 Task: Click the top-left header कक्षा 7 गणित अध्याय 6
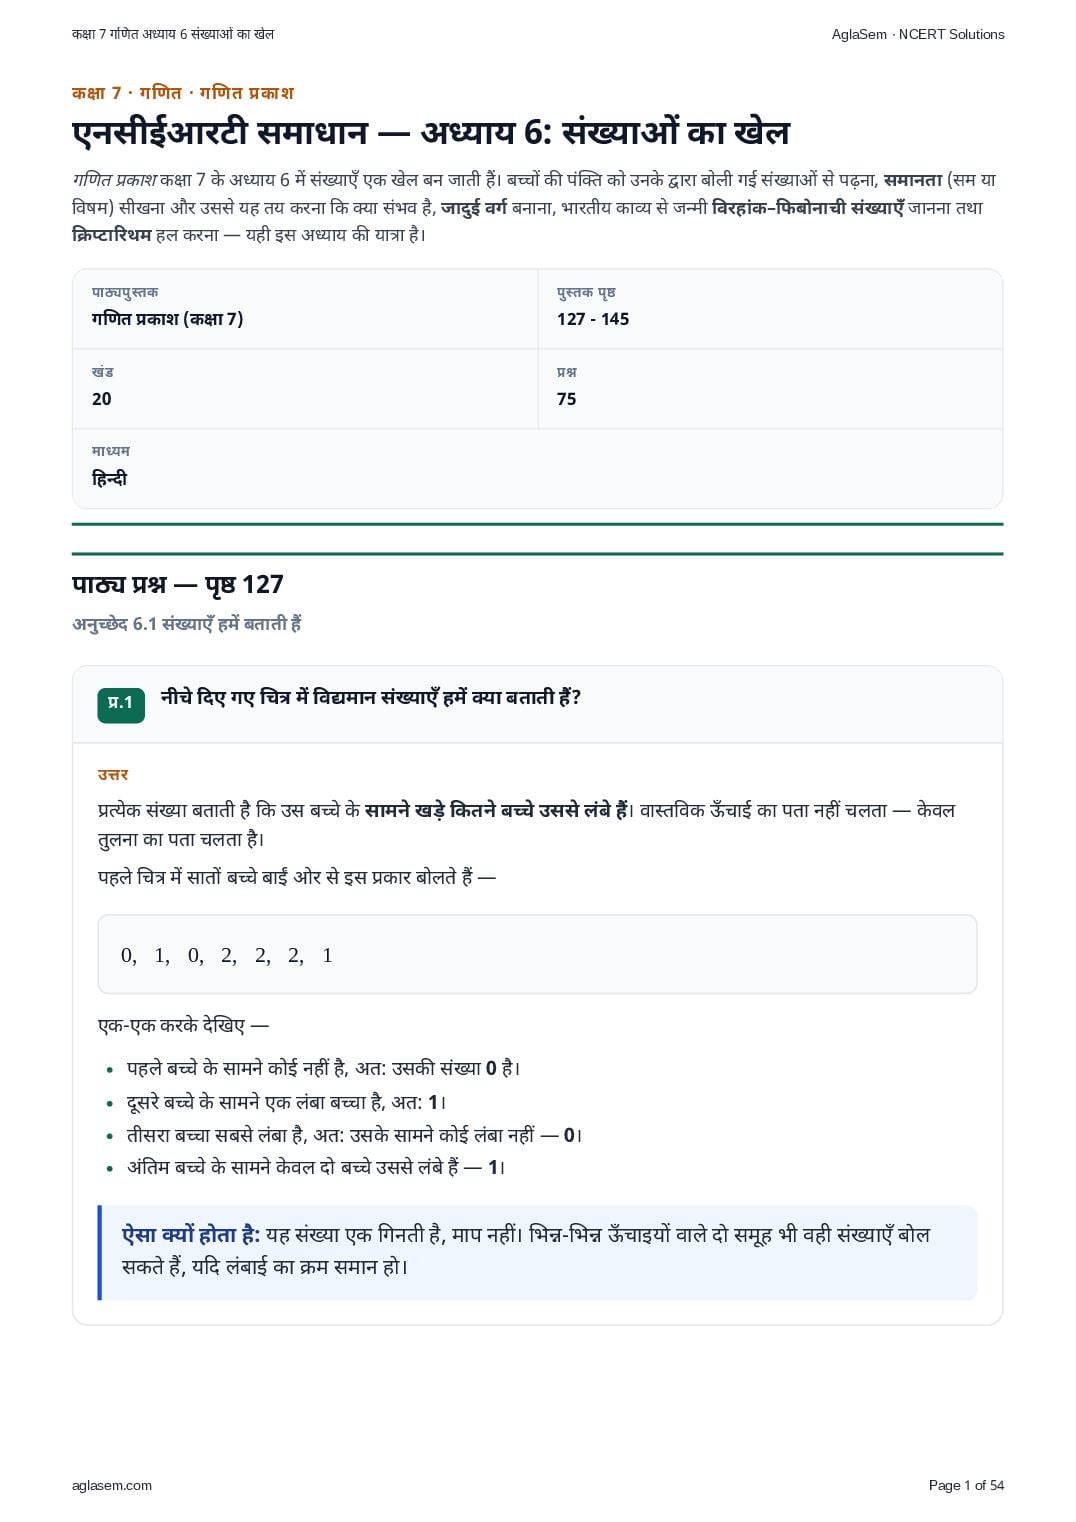click(173, 34)
